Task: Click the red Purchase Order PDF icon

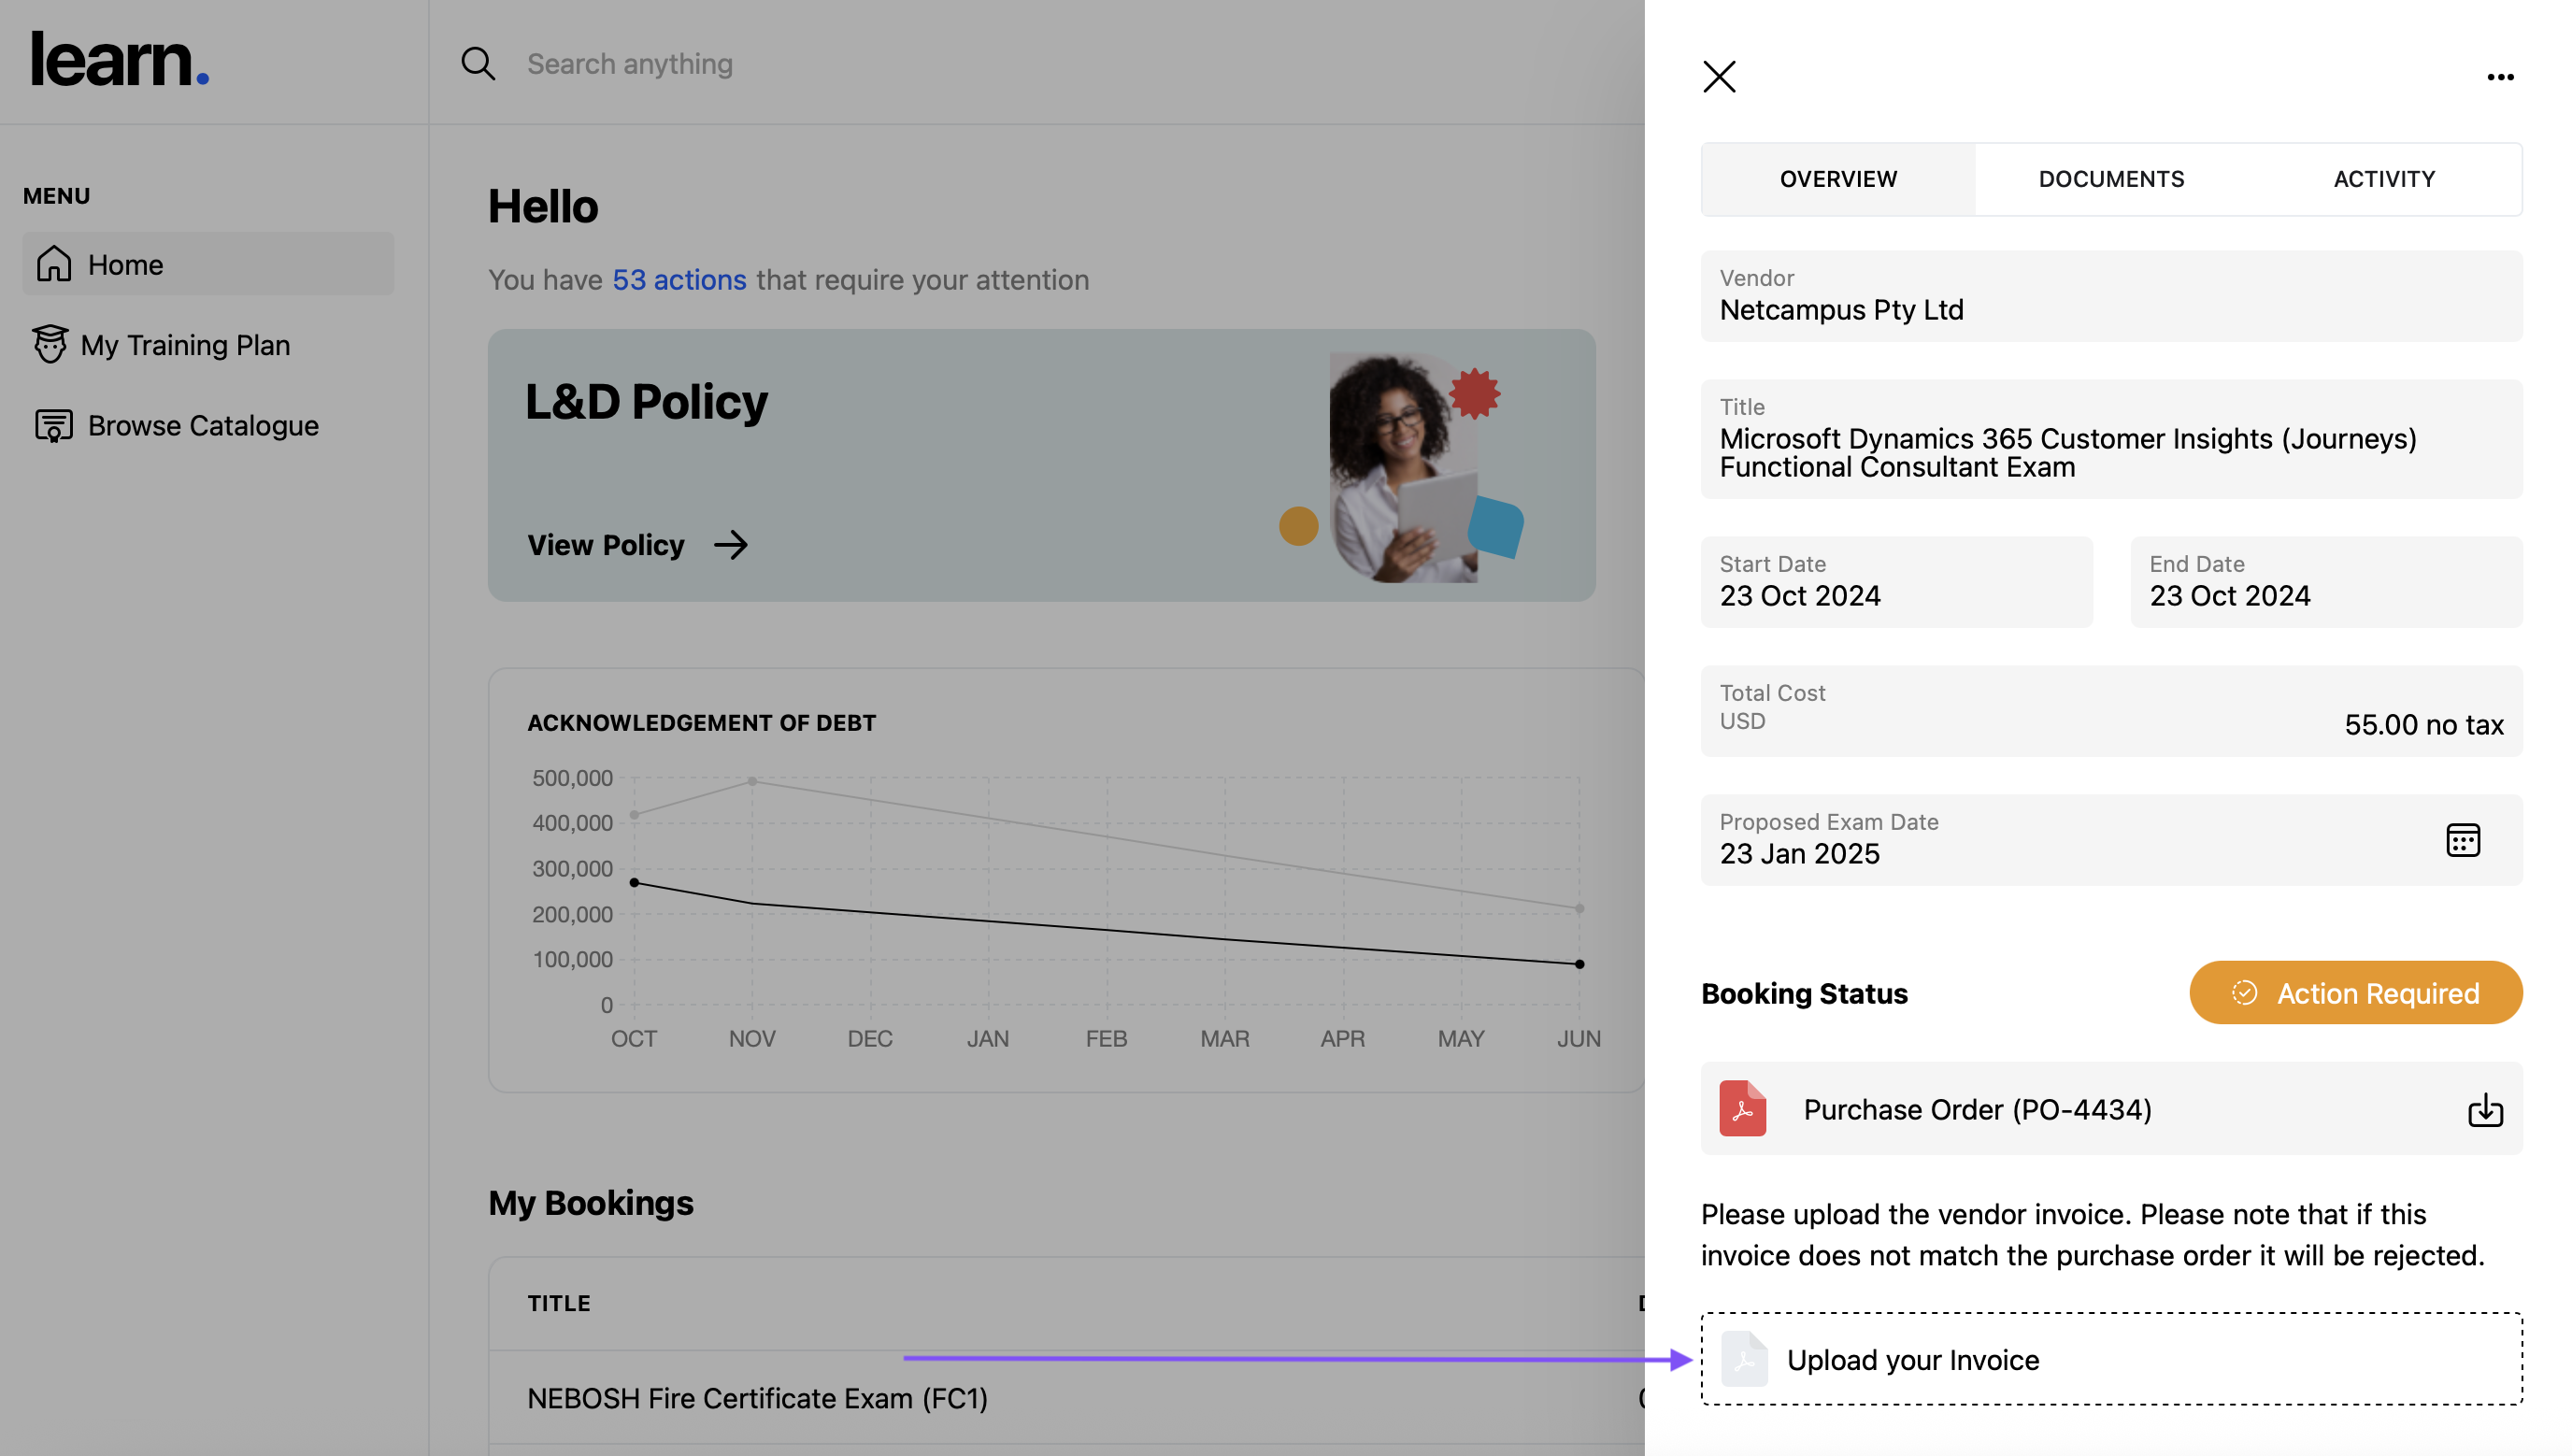Action: (1742, 1108)
